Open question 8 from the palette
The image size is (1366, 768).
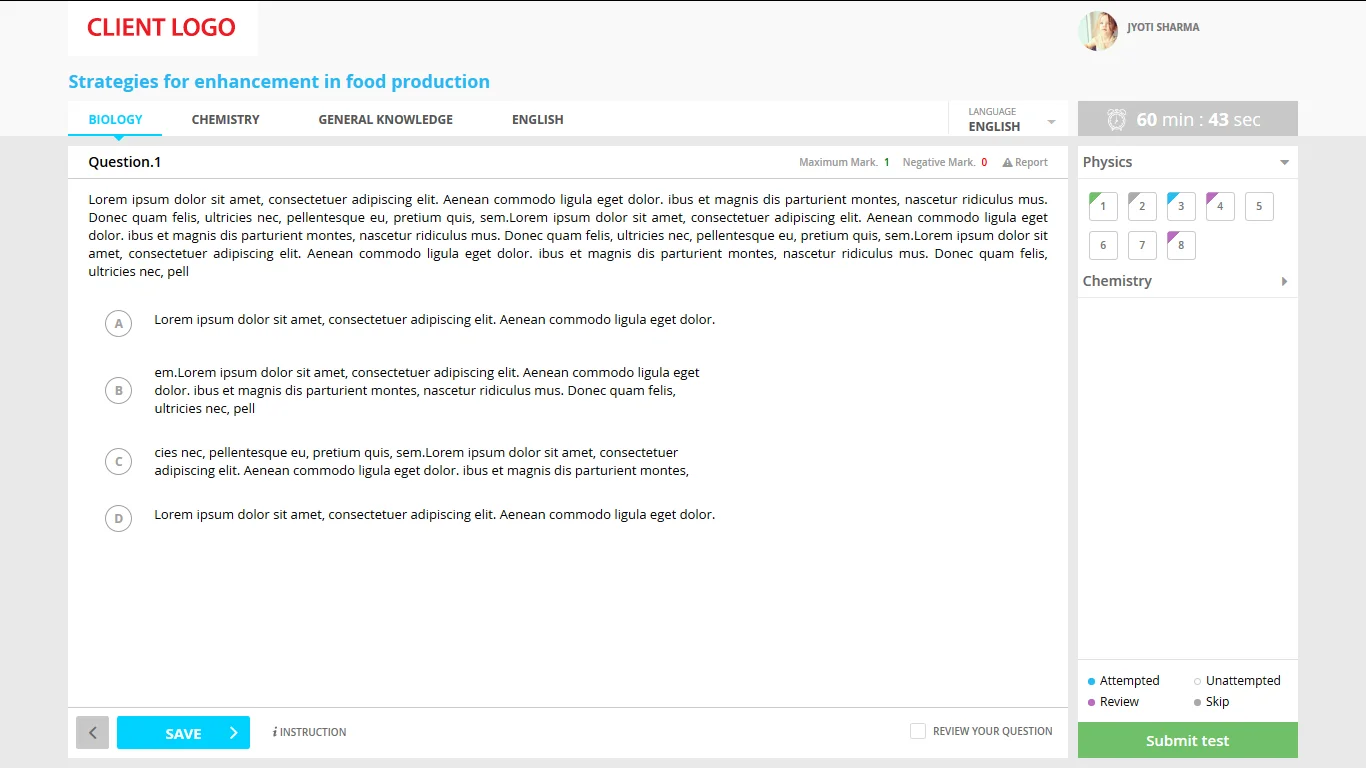click(x=1180, y=244)
